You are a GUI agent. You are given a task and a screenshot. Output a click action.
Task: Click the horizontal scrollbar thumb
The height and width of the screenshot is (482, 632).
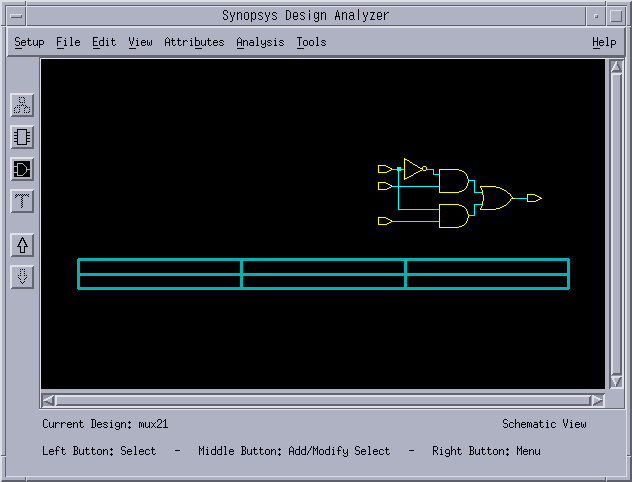[323, 401]
